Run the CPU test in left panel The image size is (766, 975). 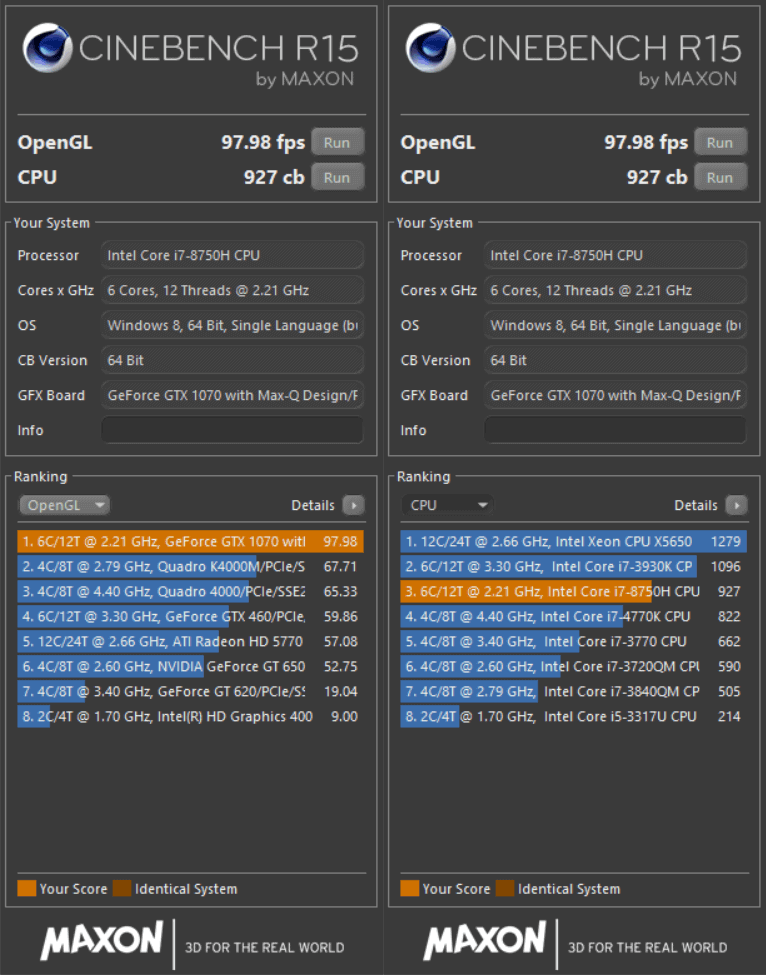(x=337, y=177)
